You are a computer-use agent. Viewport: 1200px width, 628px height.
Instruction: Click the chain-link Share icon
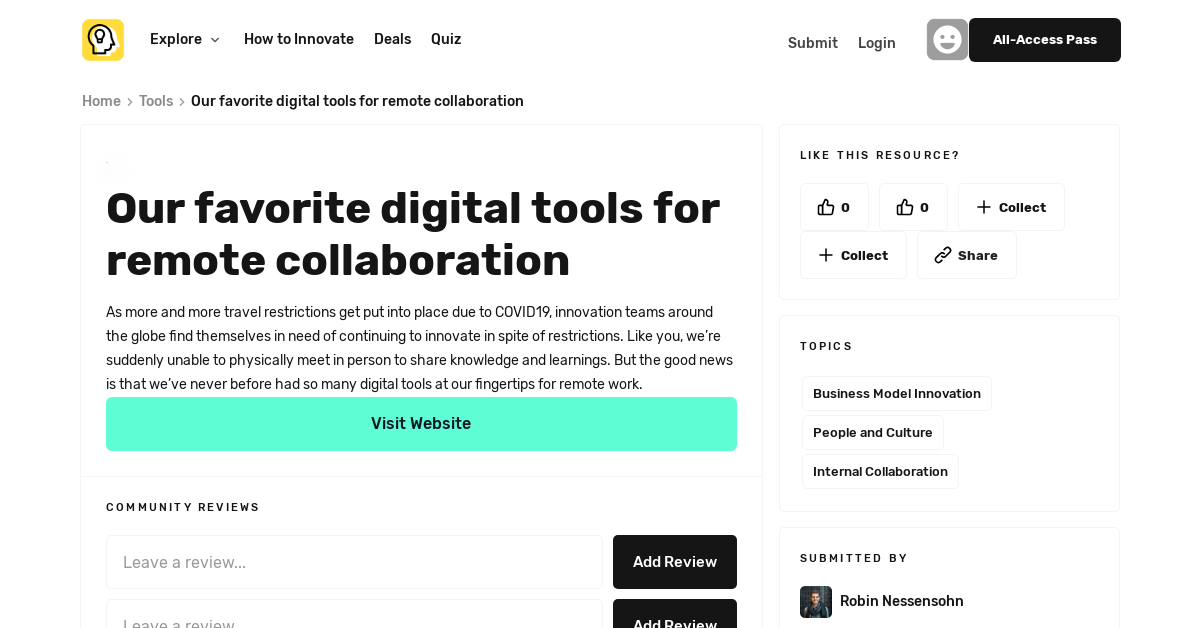[943, 254]
